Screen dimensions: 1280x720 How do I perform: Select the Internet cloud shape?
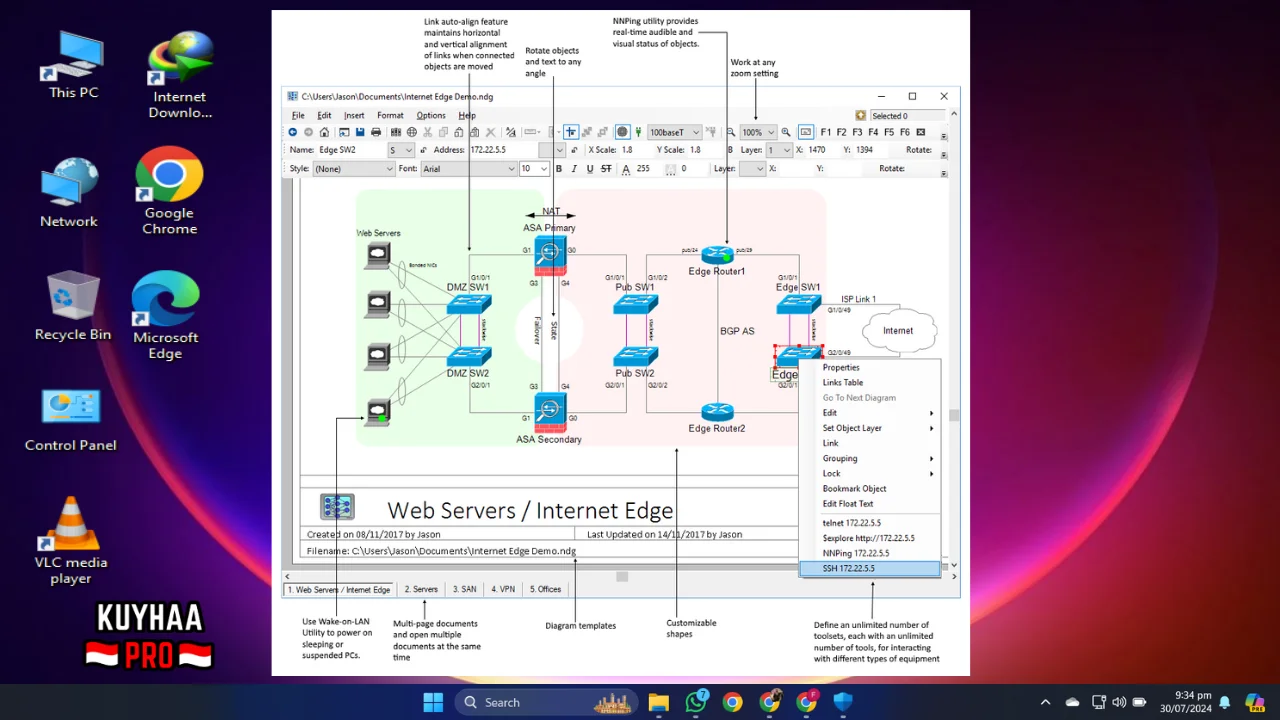(x=898, y=331)
